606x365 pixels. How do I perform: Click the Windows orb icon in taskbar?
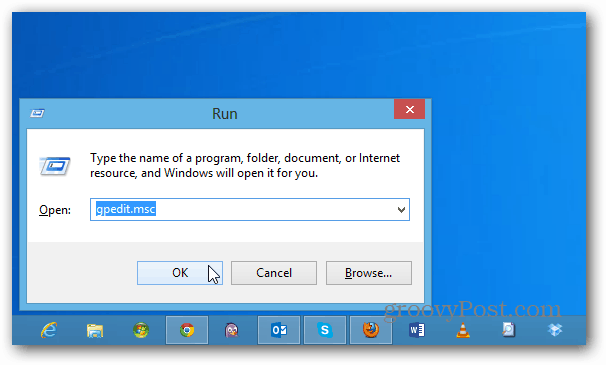click(141, 330)
